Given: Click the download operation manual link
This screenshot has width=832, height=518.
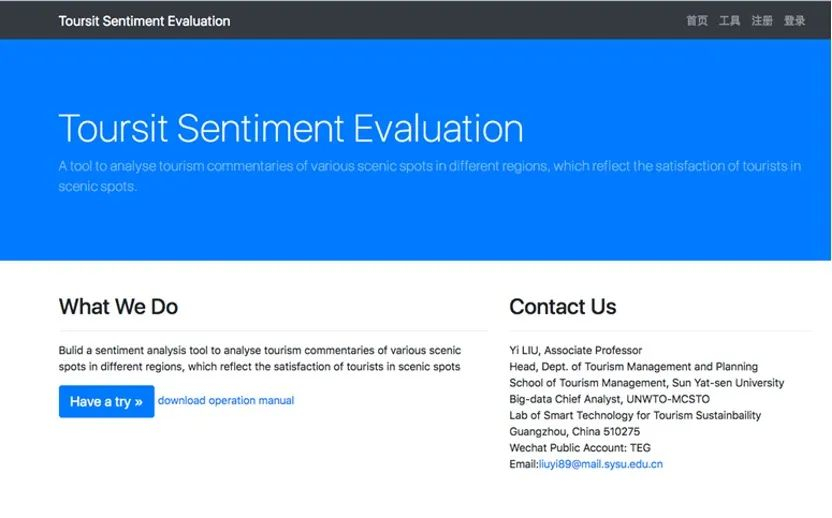Looking at the screenshot, I should pyautogui.click(x=226, y=401).
